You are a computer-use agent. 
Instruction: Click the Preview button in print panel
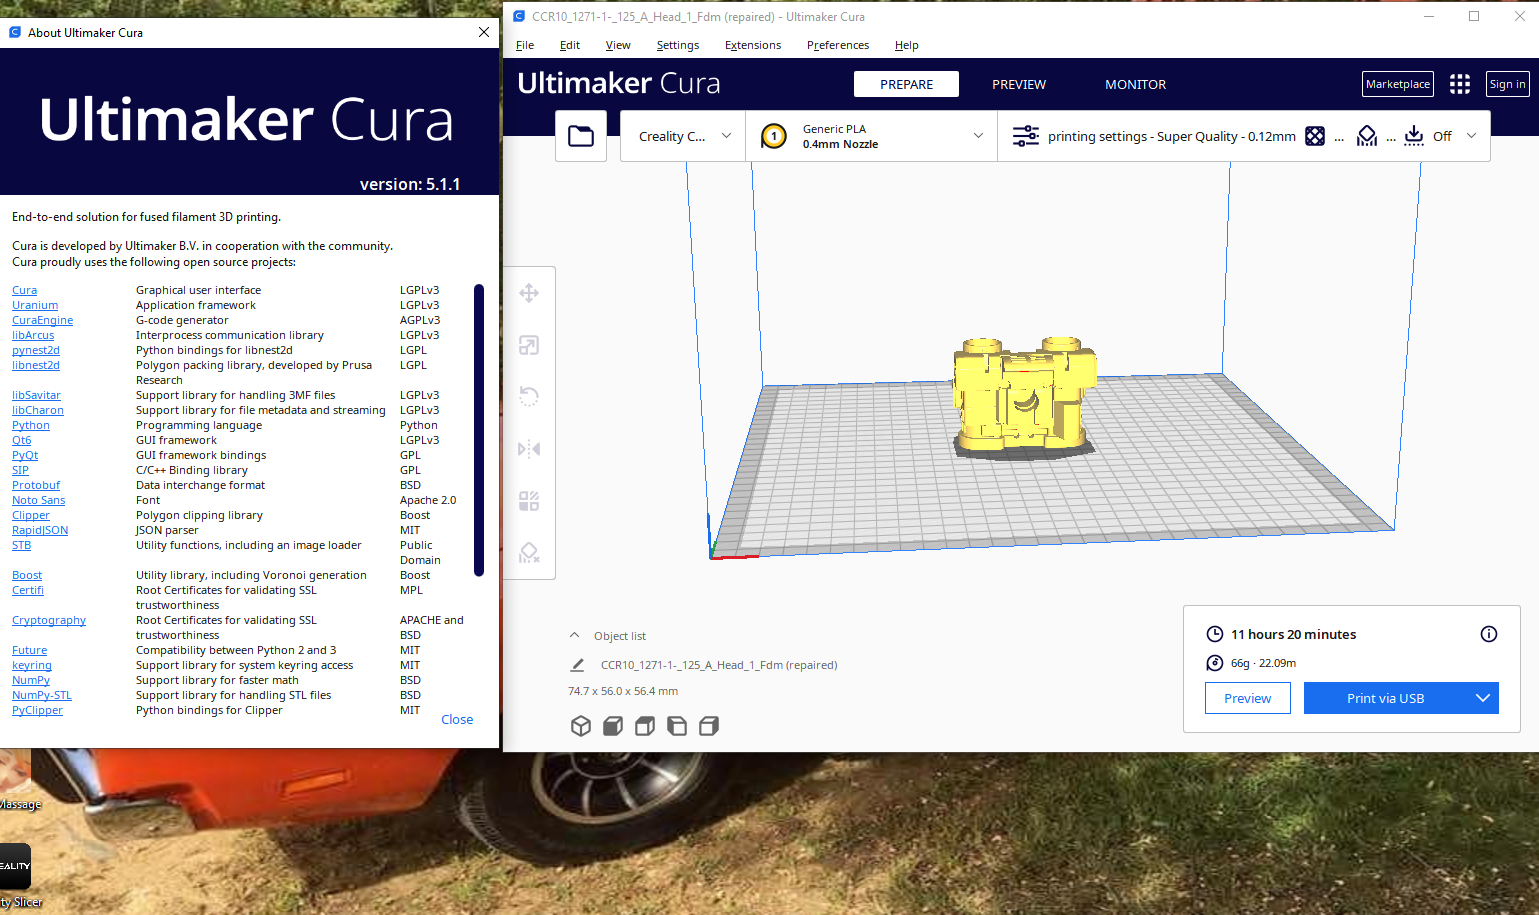point(1248,698)
